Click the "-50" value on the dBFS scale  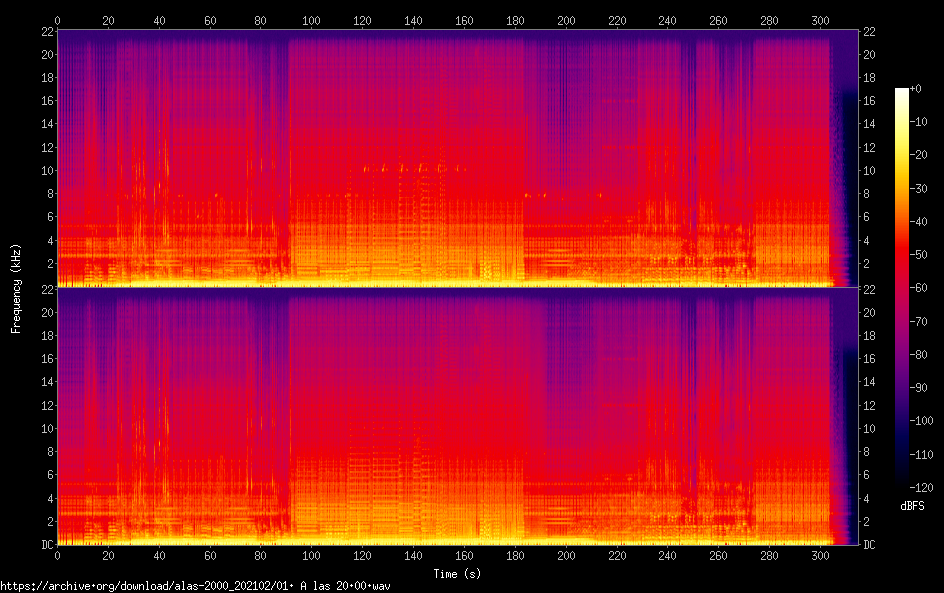coord(919,255)
